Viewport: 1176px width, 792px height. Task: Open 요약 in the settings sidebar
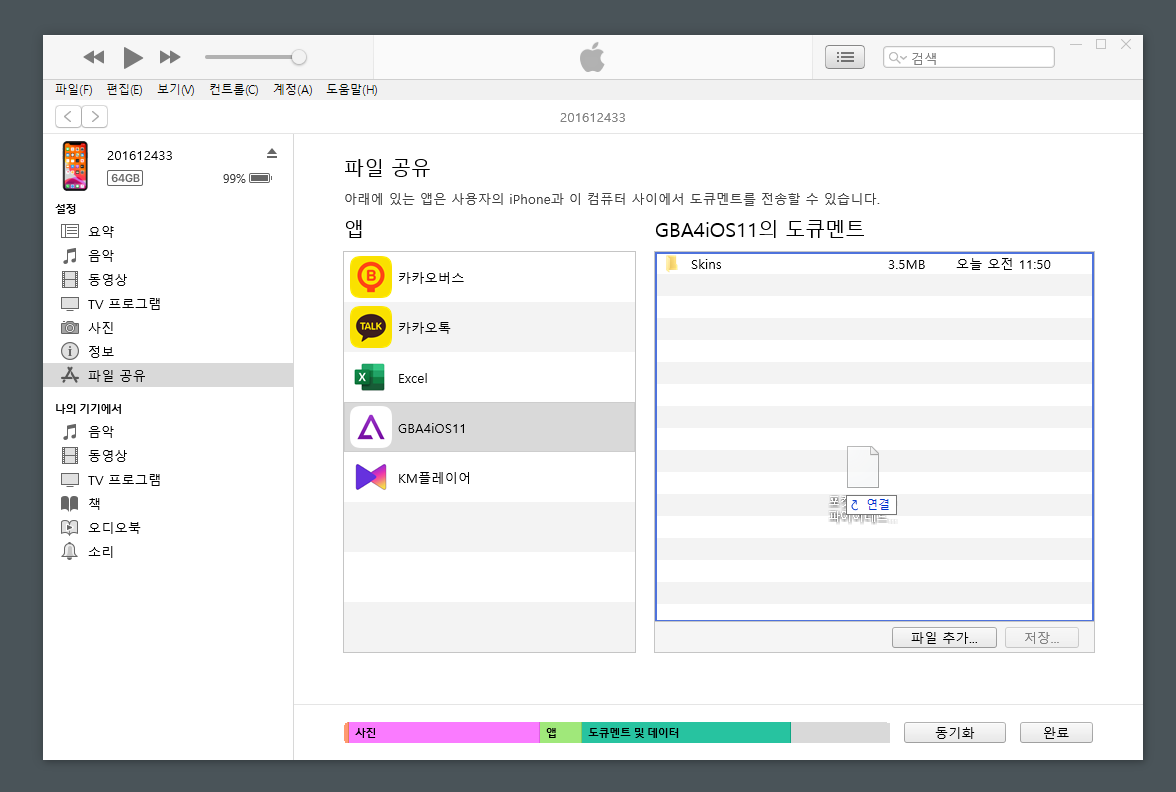168,231
